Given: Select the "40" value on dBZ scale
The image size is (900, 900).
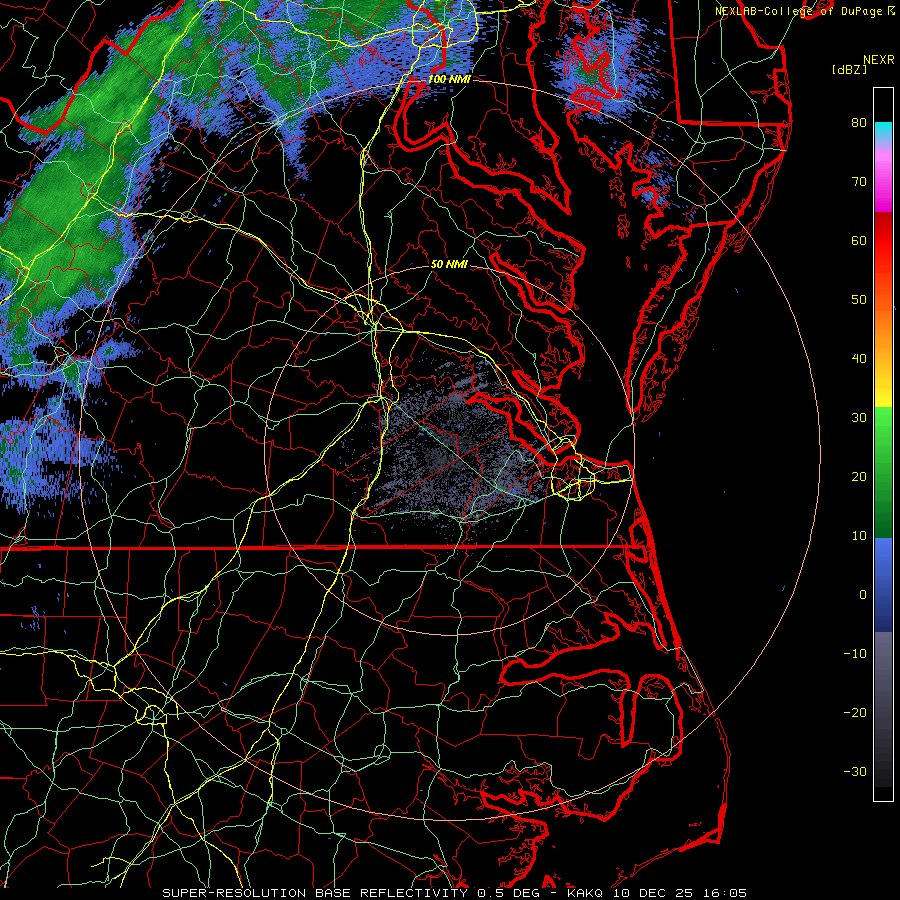Looking at the screenshot, I should 859,359.
